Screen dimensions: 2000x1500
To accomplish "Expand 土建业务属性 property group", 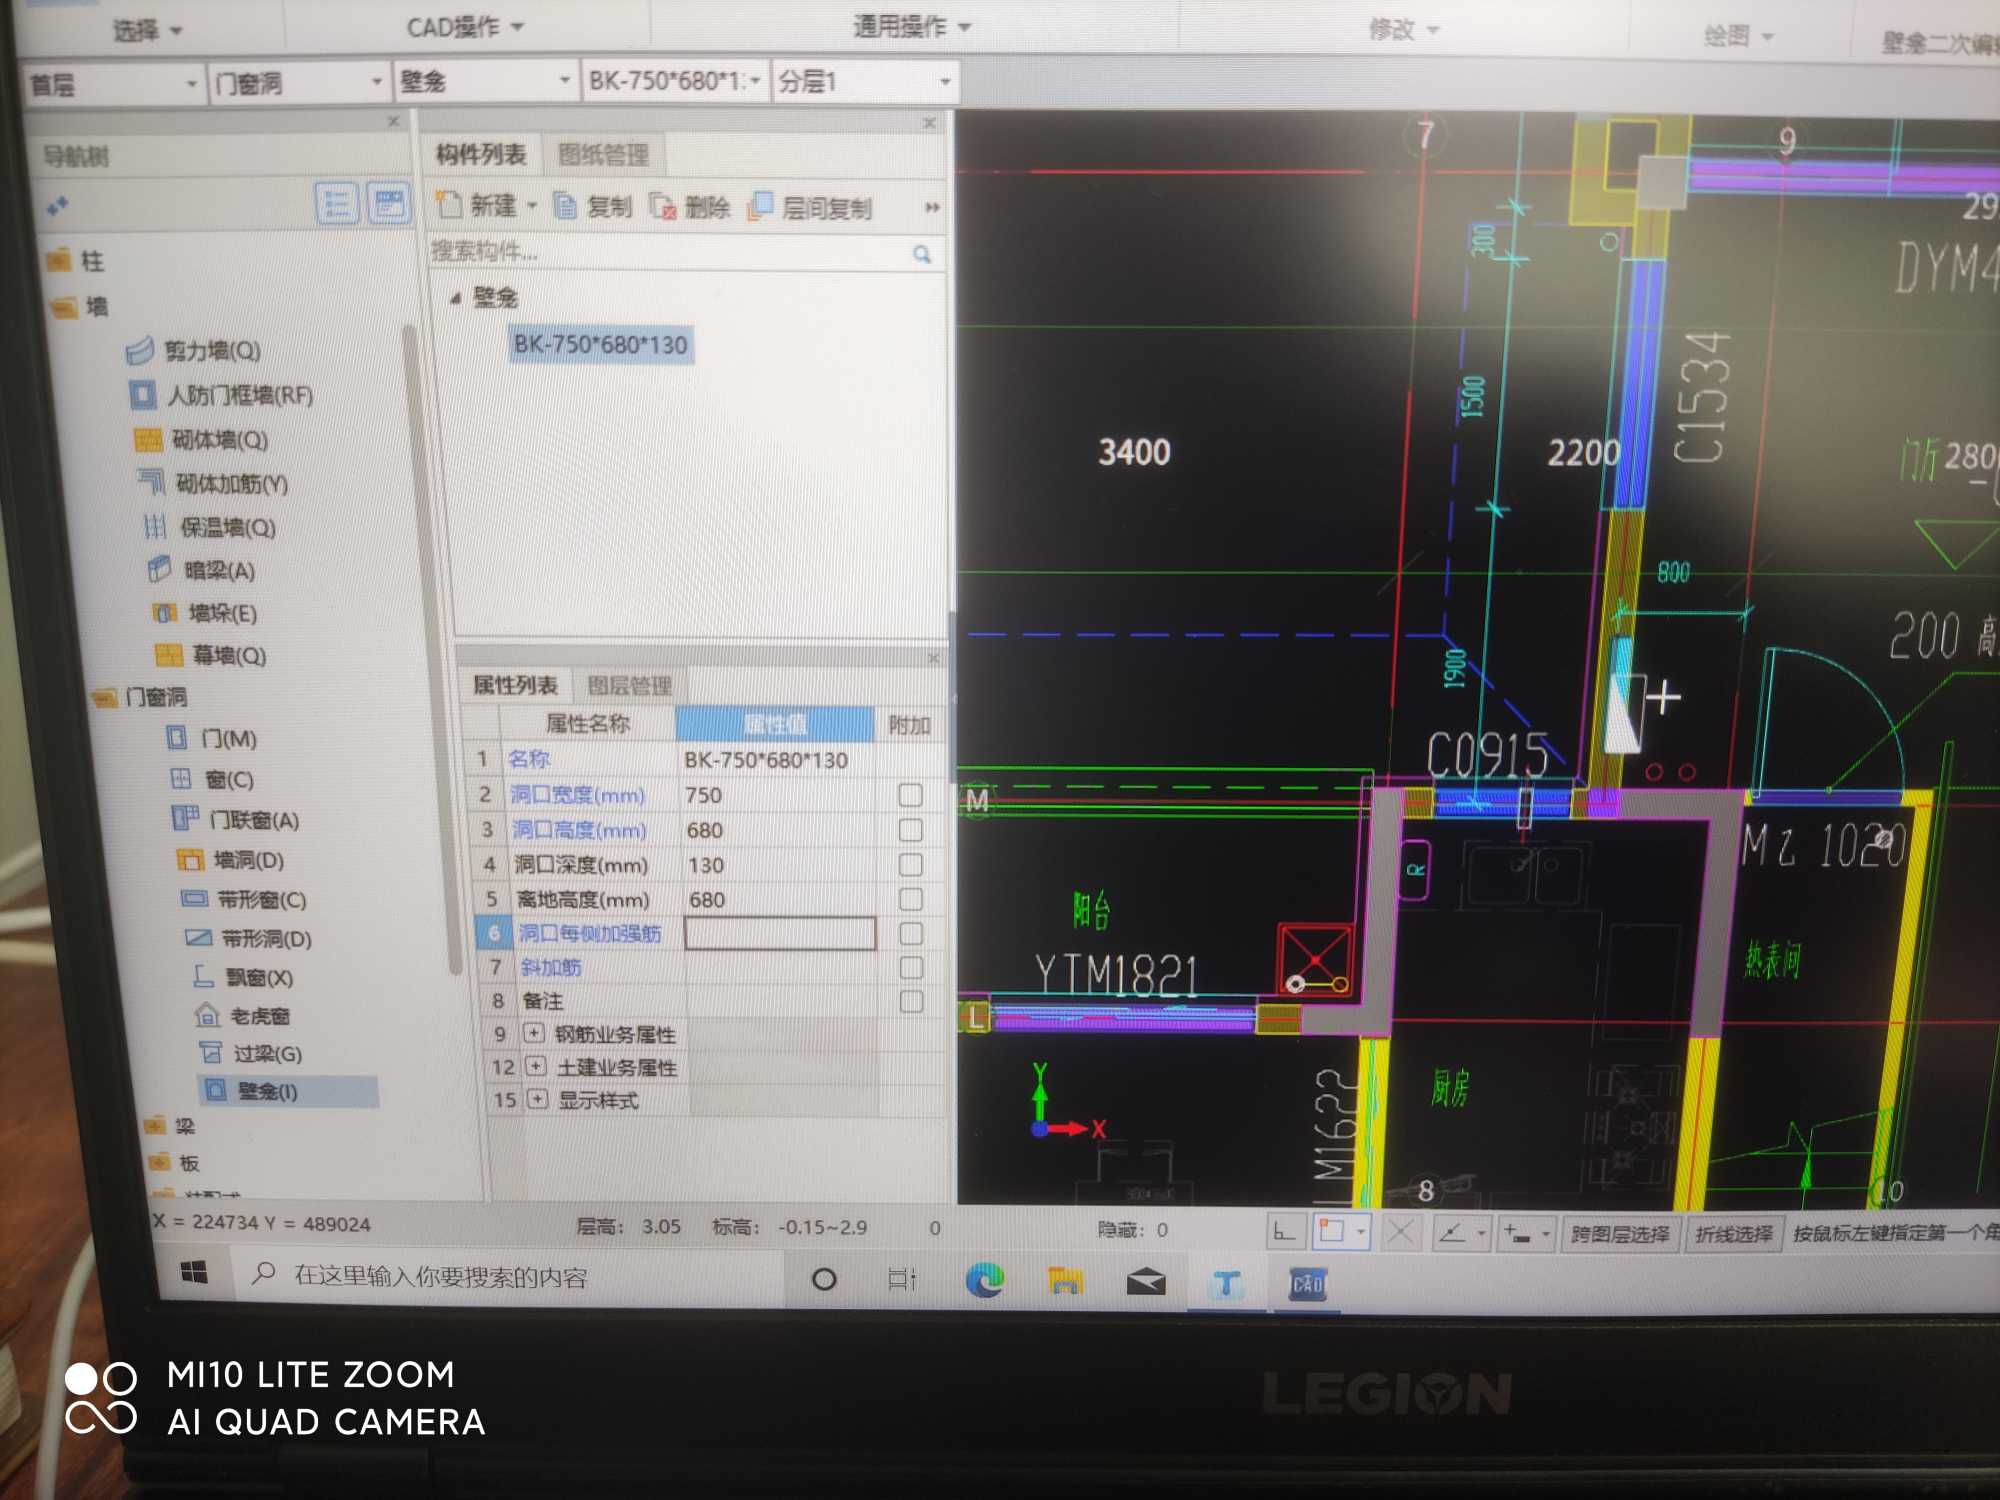I will pos(537,1066).
